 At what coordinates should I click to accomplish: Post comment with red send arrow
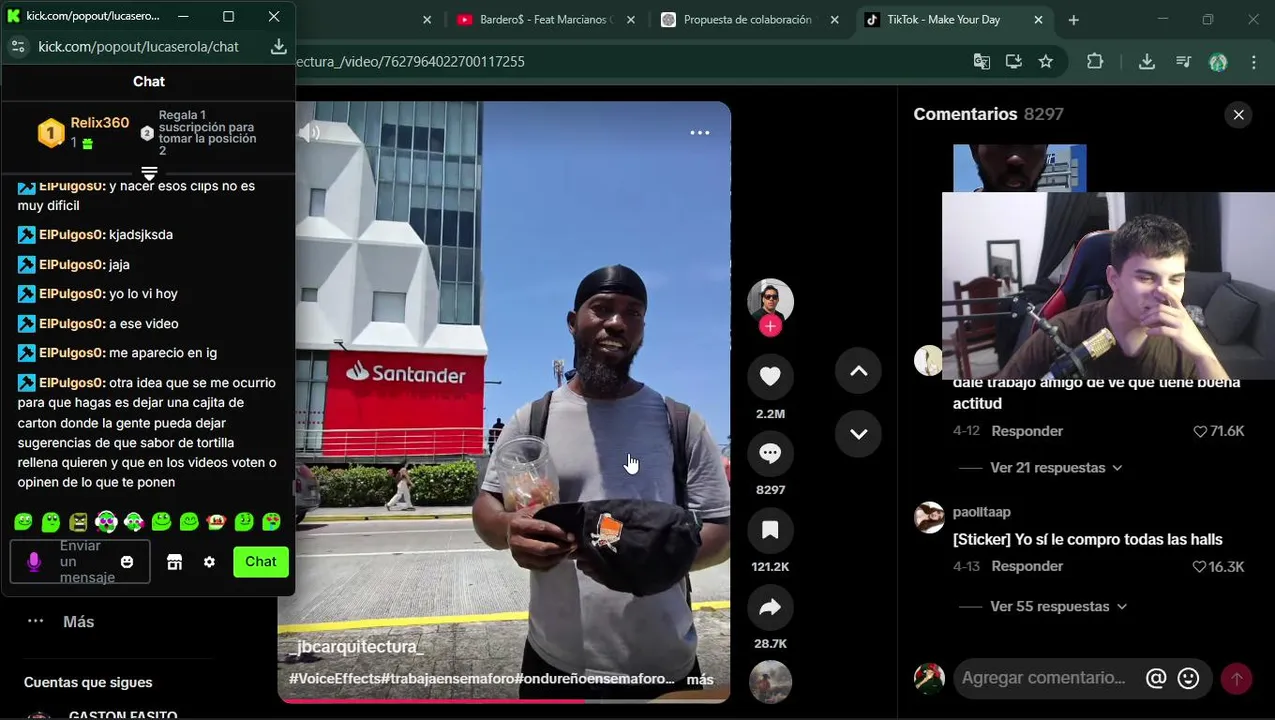(1237, 679)
